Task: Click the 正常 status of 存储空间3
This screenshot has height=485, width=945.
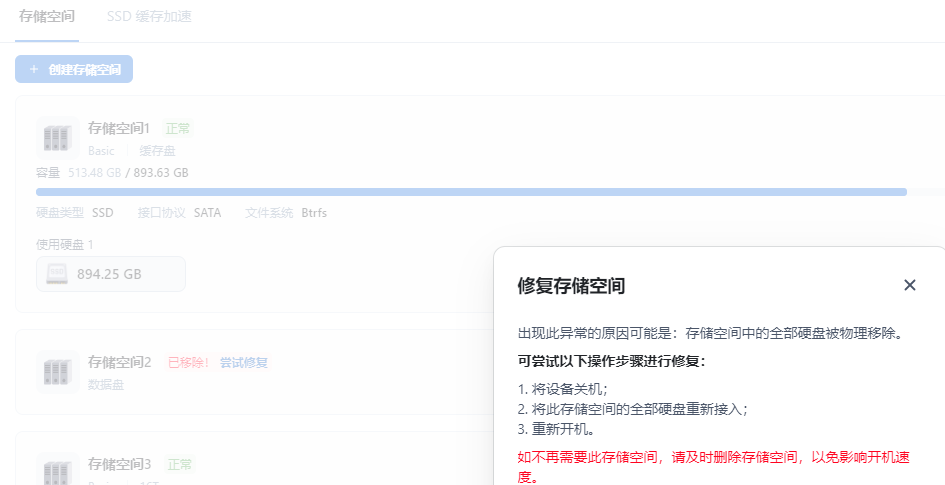Action: coord(180,465)
